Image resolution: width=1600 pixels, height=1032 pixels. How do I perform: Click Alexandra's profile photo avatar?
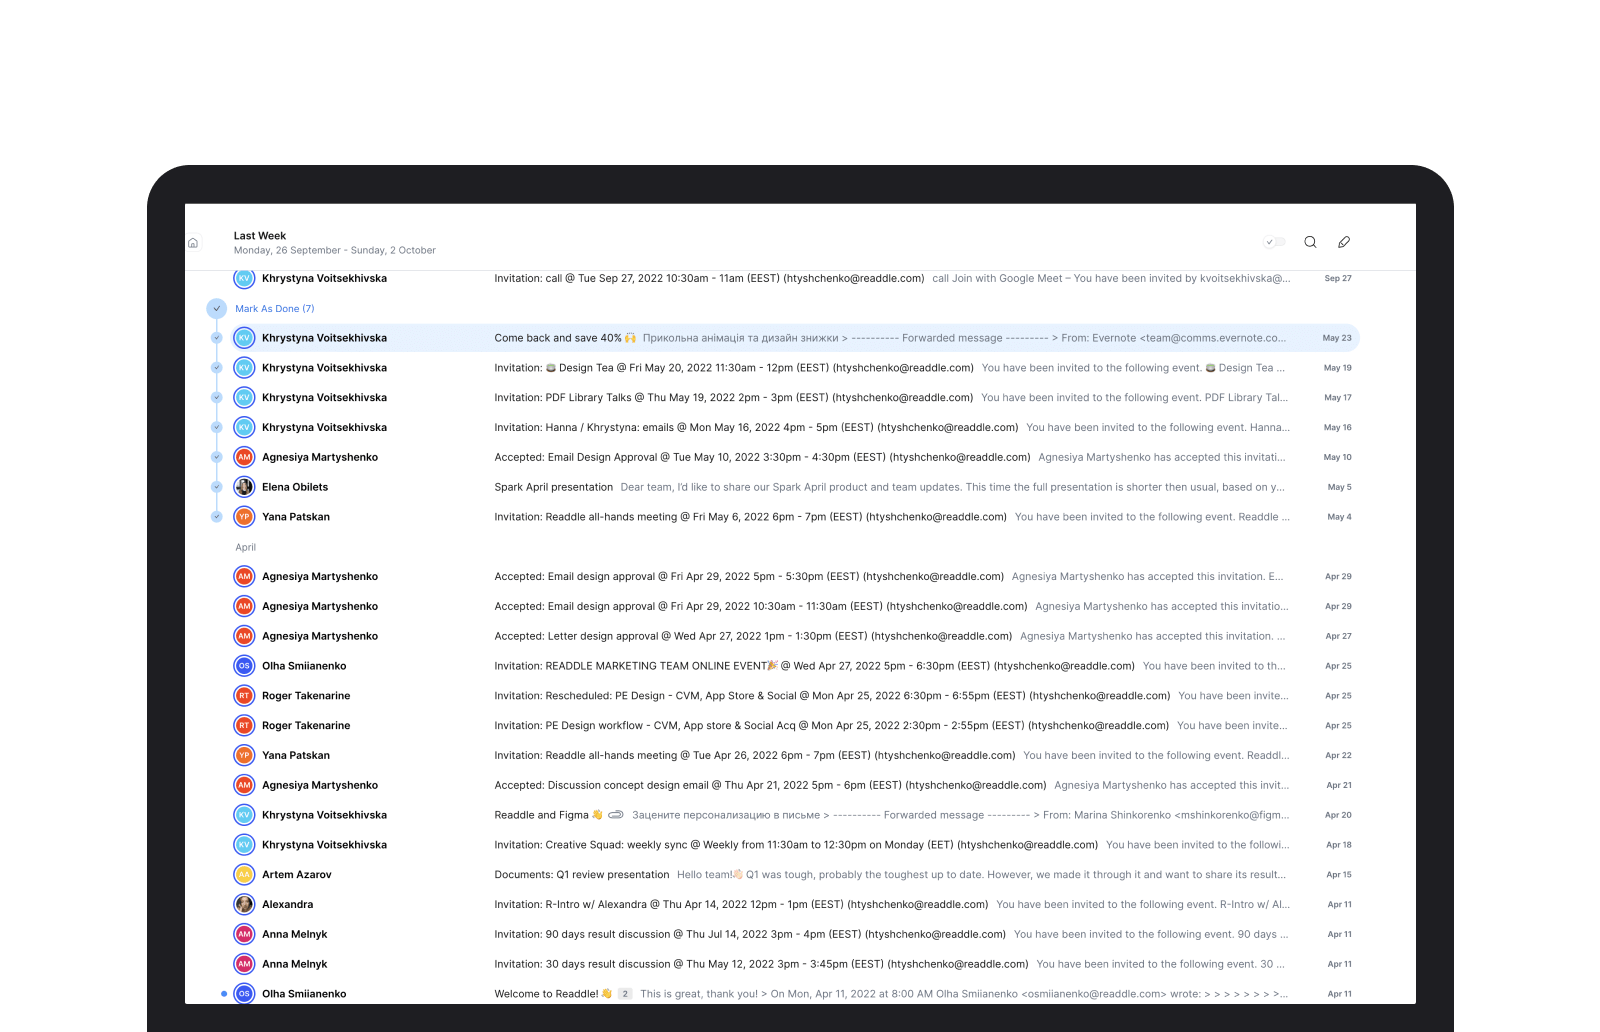pos(244,904)
